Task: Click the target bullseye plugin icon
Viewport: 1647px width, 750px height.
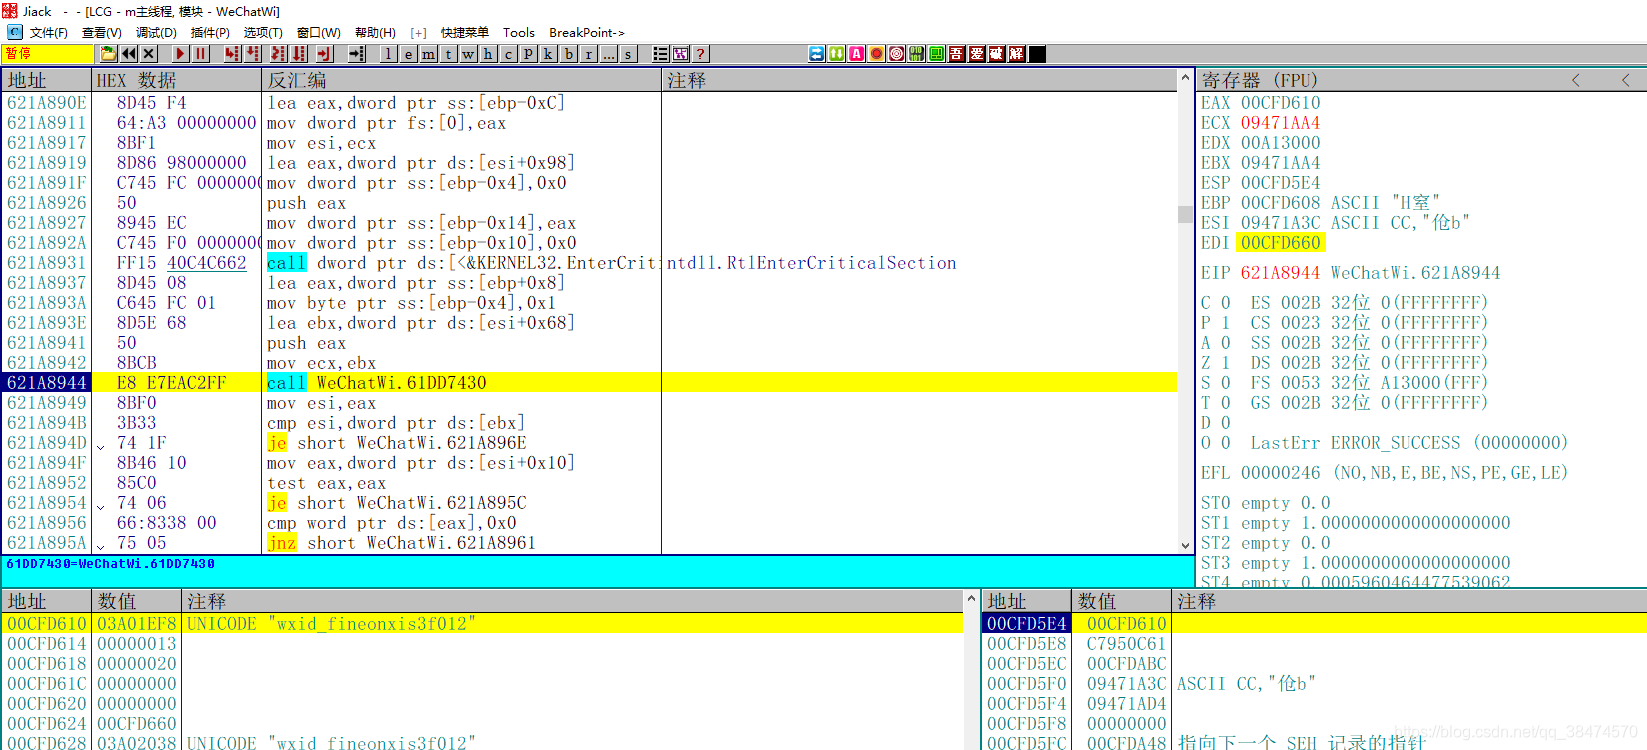Action: 897,54
